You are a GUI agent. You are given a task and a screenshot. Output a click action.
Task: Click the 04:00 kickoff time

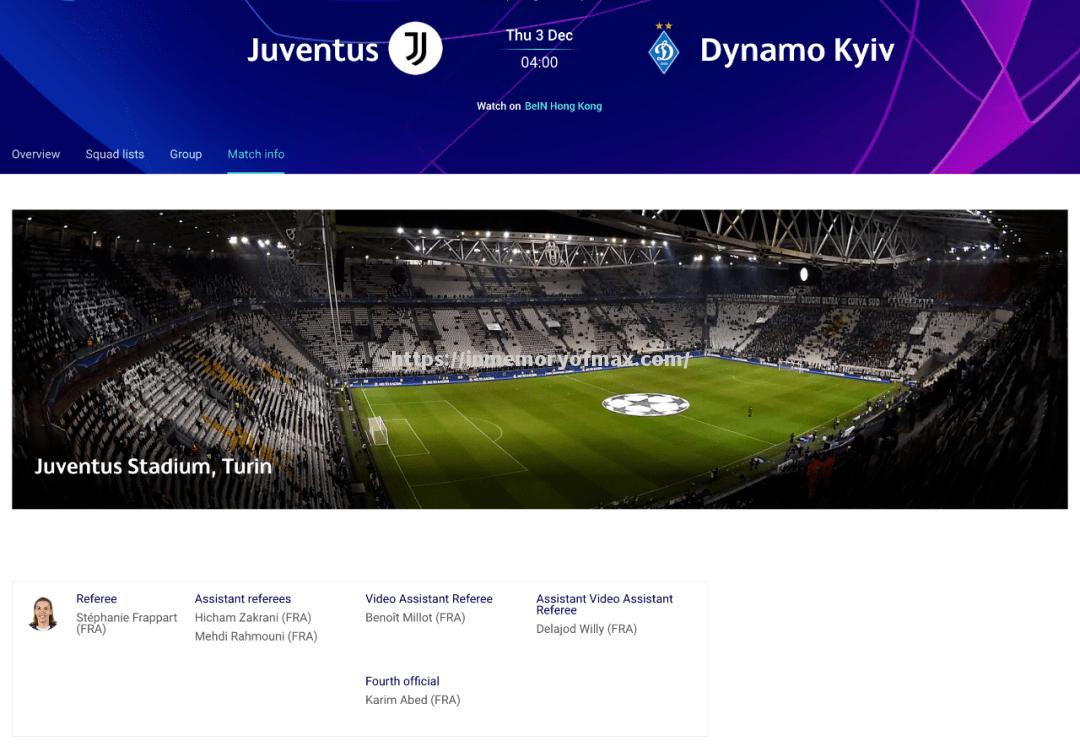(539, 62)
